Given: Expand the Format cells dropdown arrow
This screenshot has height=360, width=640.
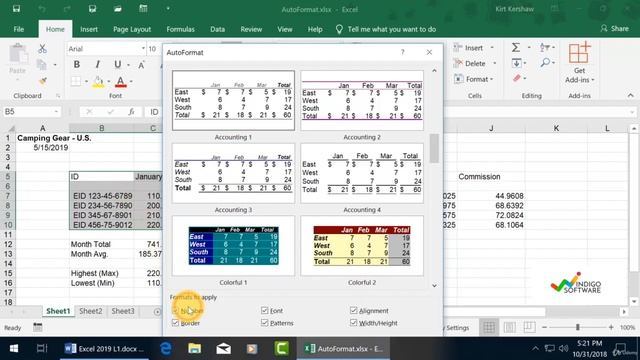Looking at the screenshot, I should (491, 79).
